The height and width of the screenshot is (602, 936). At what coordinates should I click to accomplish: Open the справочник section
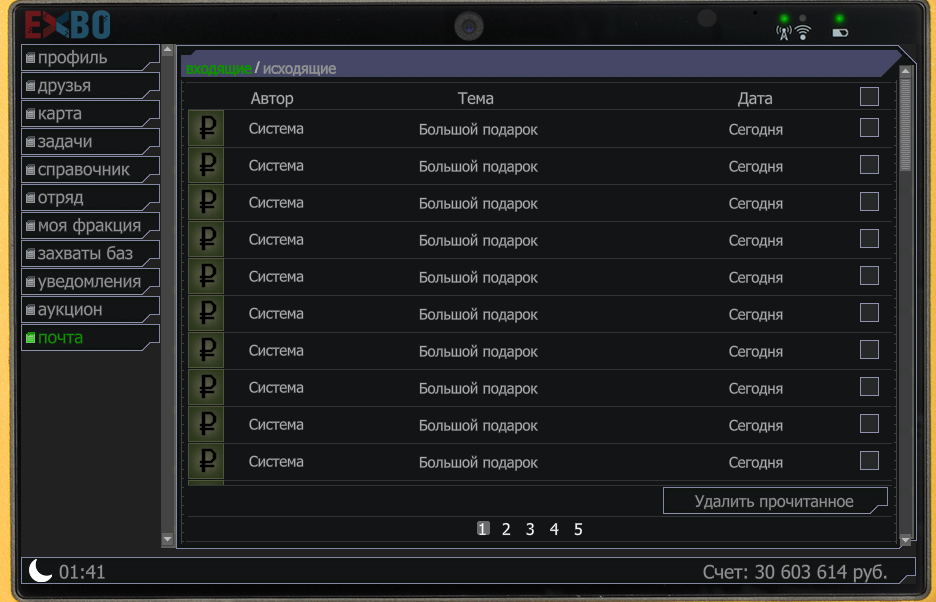[90, 170]
